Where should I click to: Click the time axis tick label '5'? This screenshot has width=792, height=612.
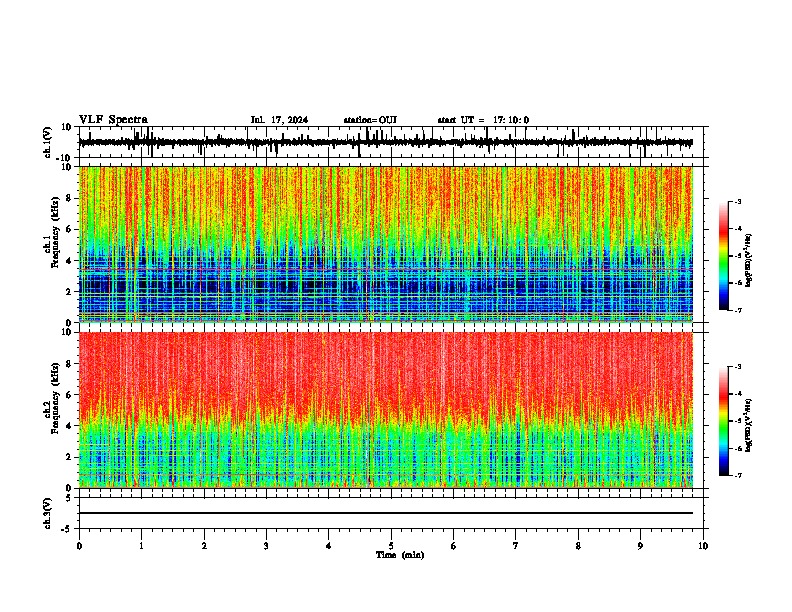point(391,546)
